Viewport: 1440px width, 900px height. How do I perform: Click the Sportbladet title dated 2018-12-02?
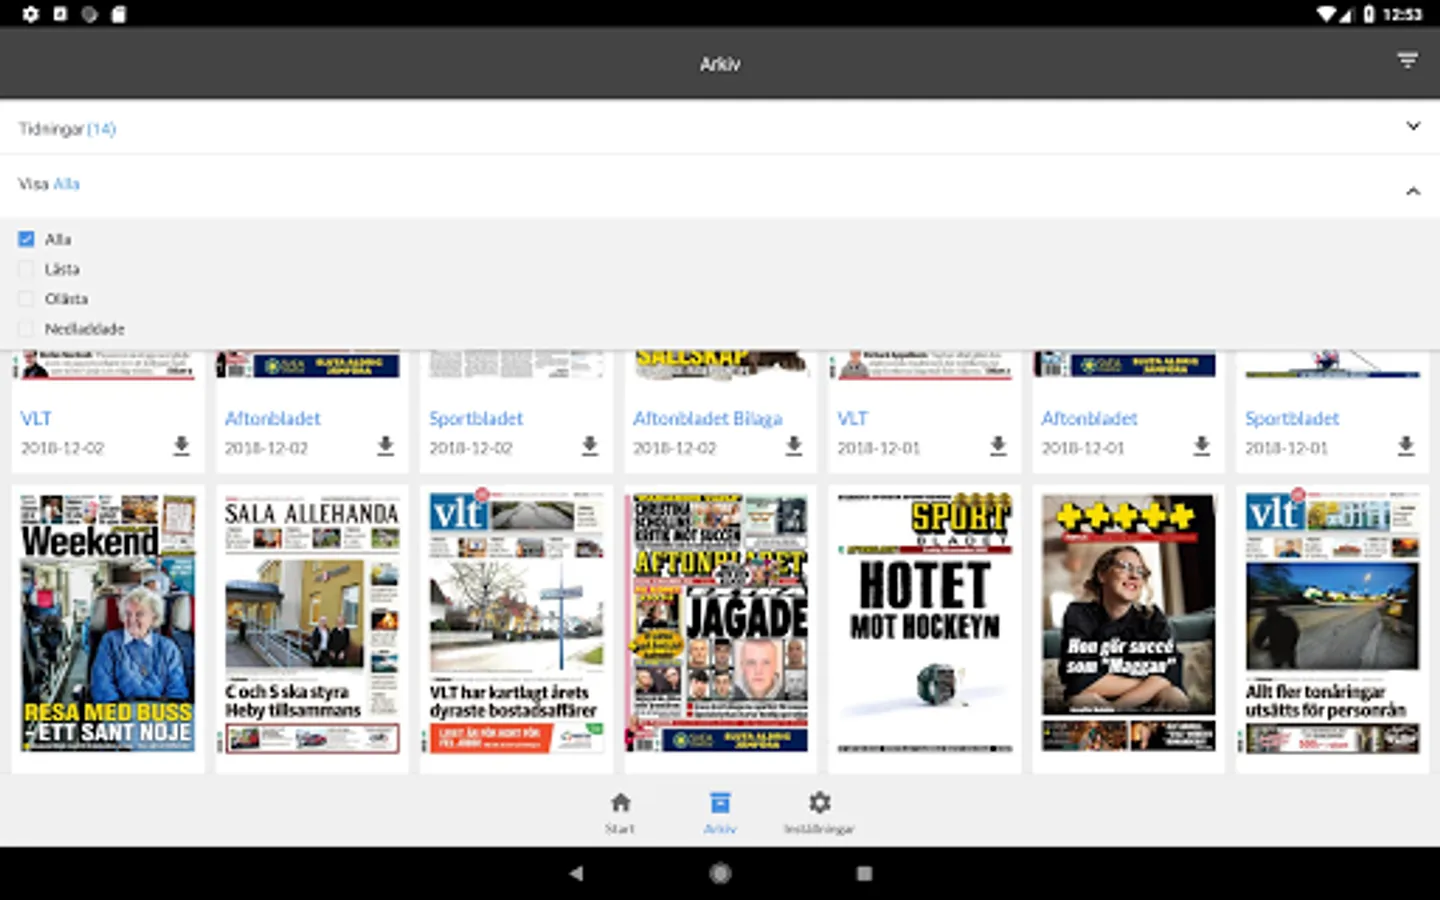476,418
